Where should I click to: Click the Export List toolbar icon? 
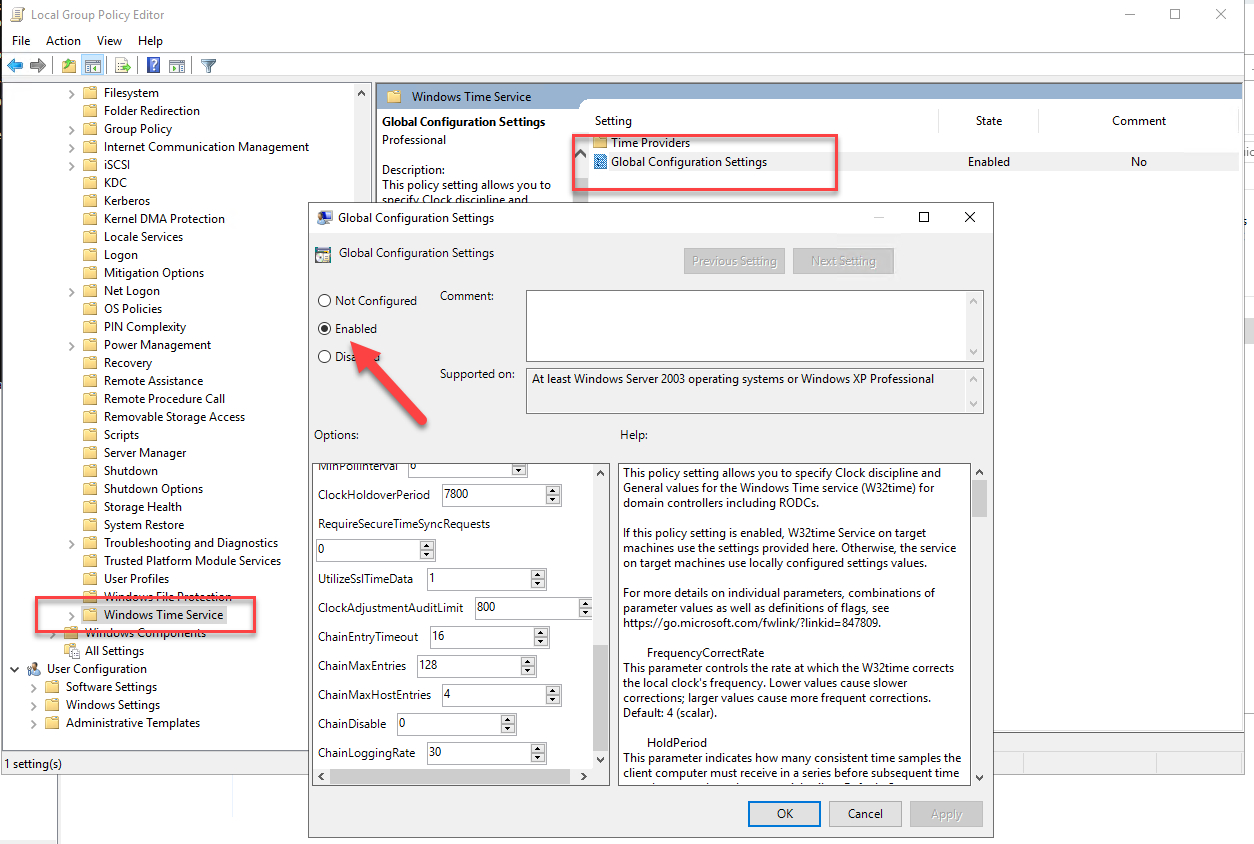pyautogui.click(x=123, y=66)
